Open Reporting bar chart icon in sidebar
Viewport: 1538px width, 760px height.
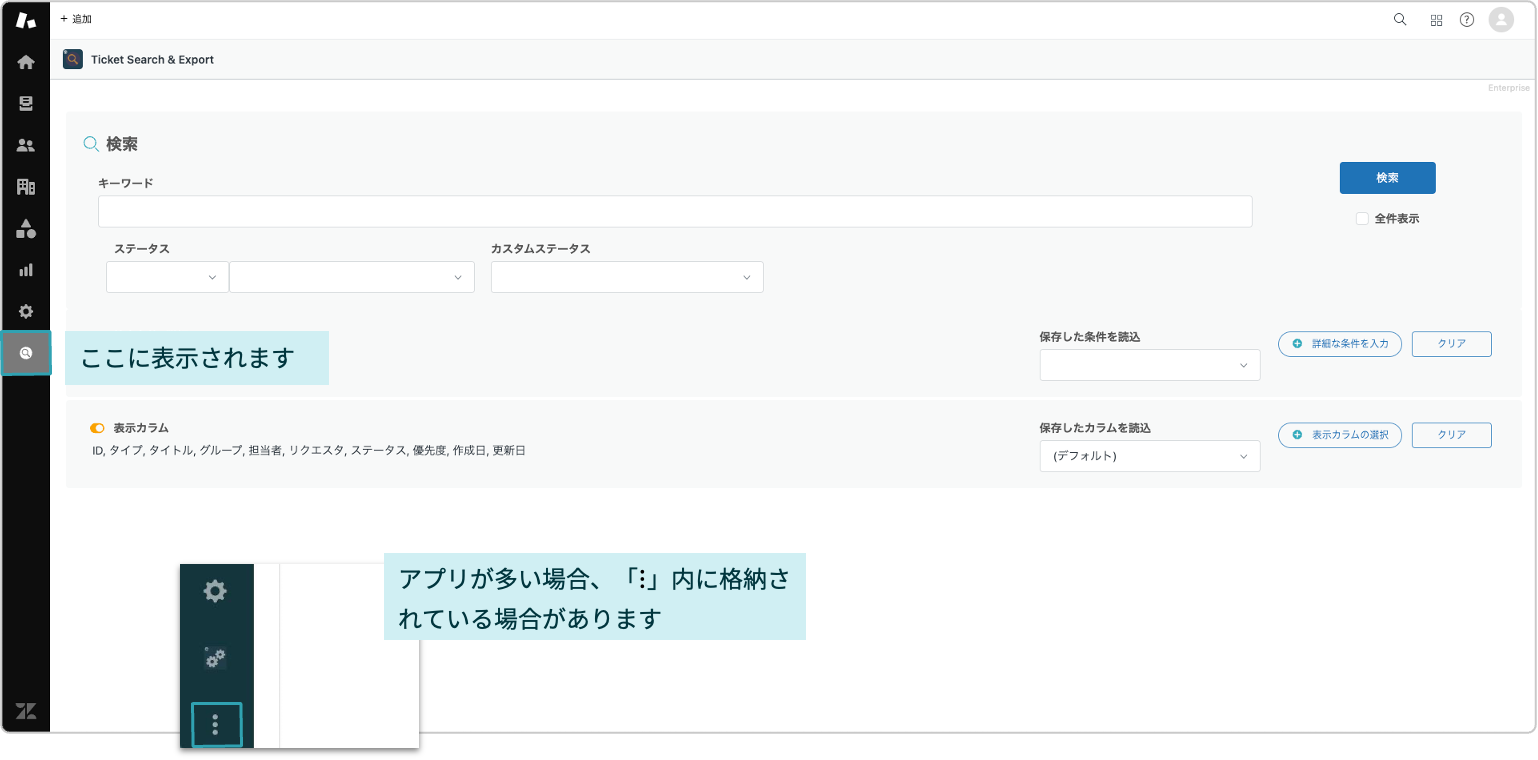(26, 270)
